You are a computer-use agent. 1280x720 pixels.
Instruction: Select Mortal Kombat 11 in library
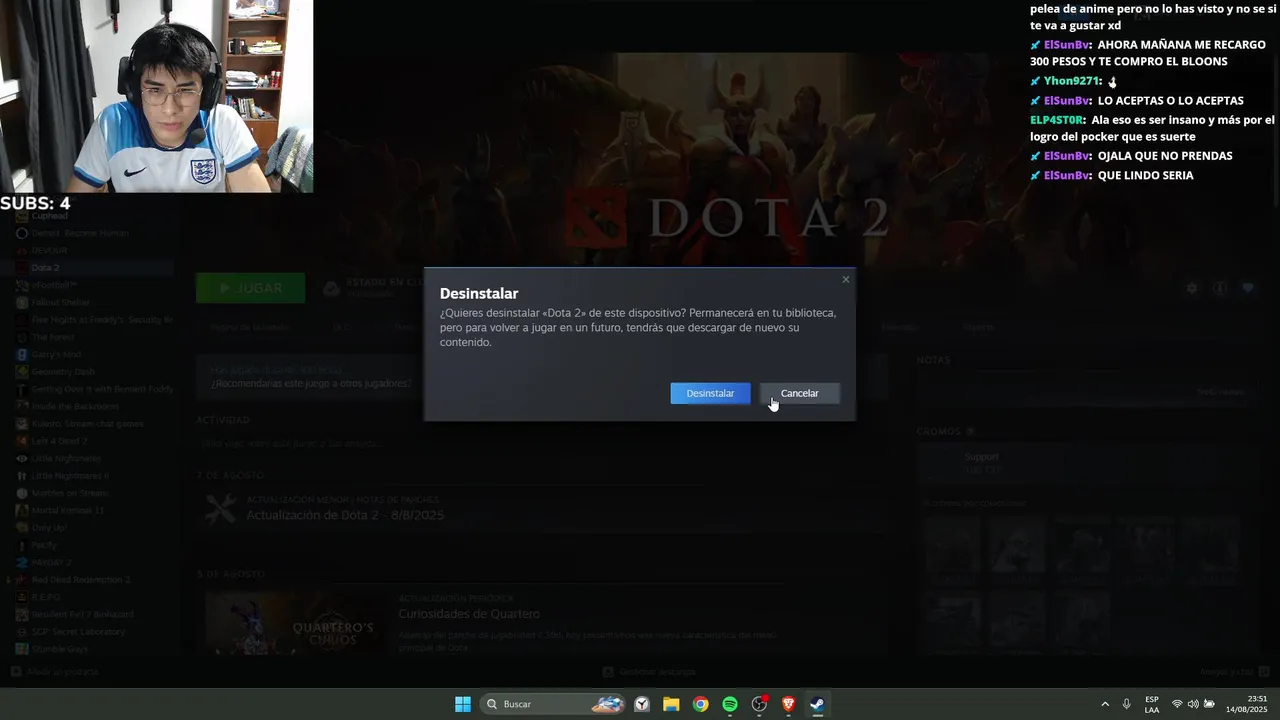[68, 510]
